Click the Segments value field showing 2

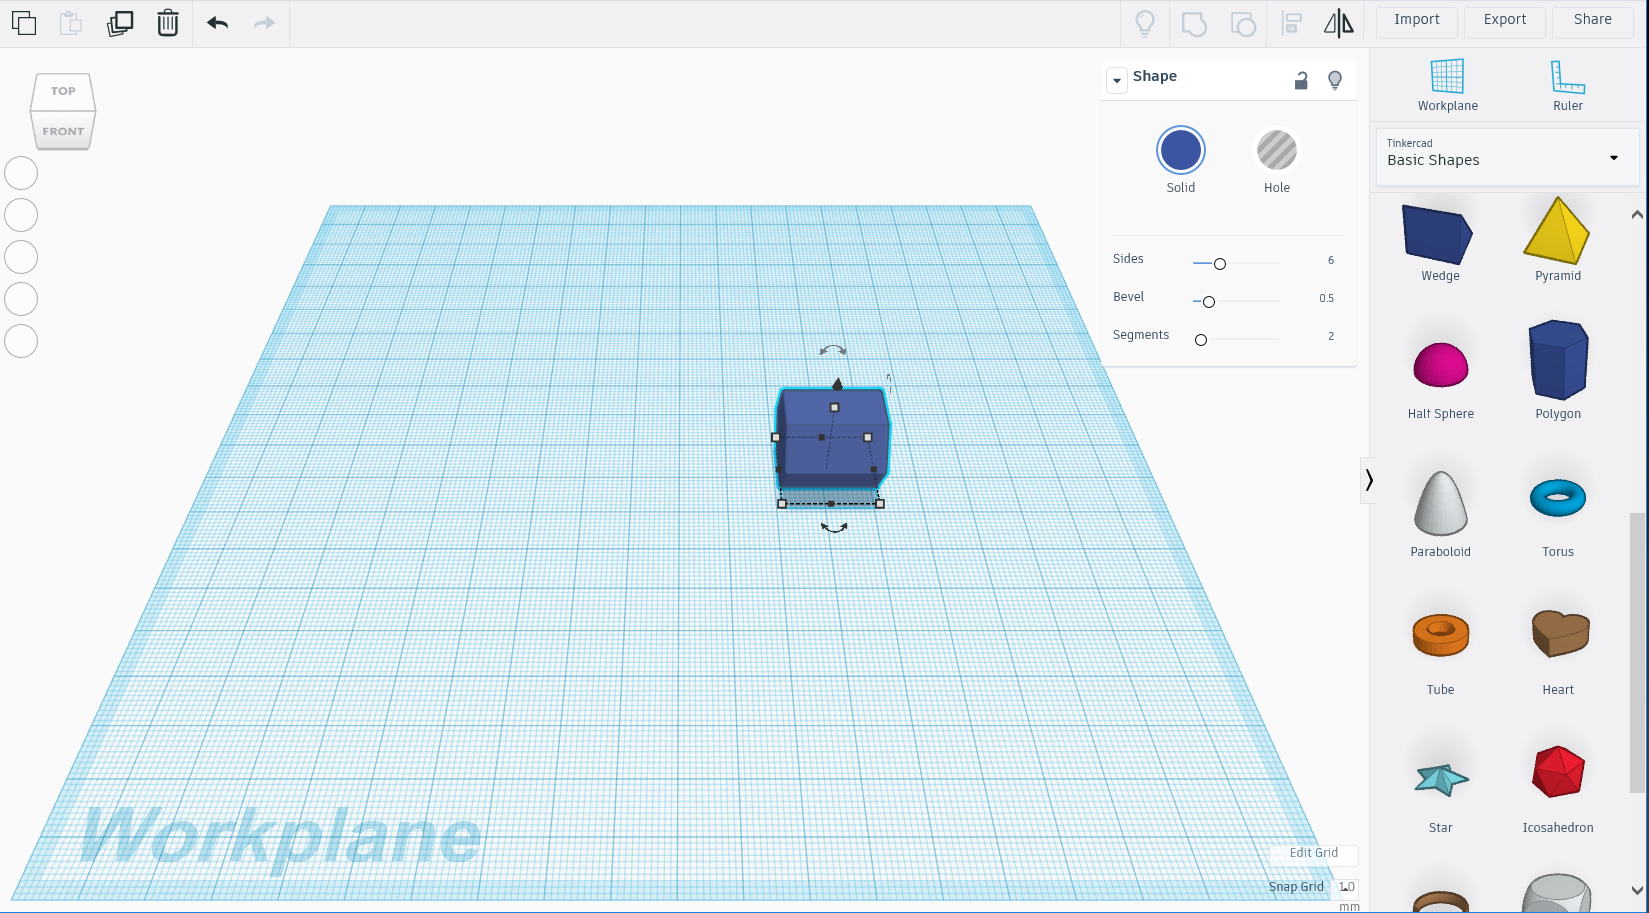tap(1330, 336)
